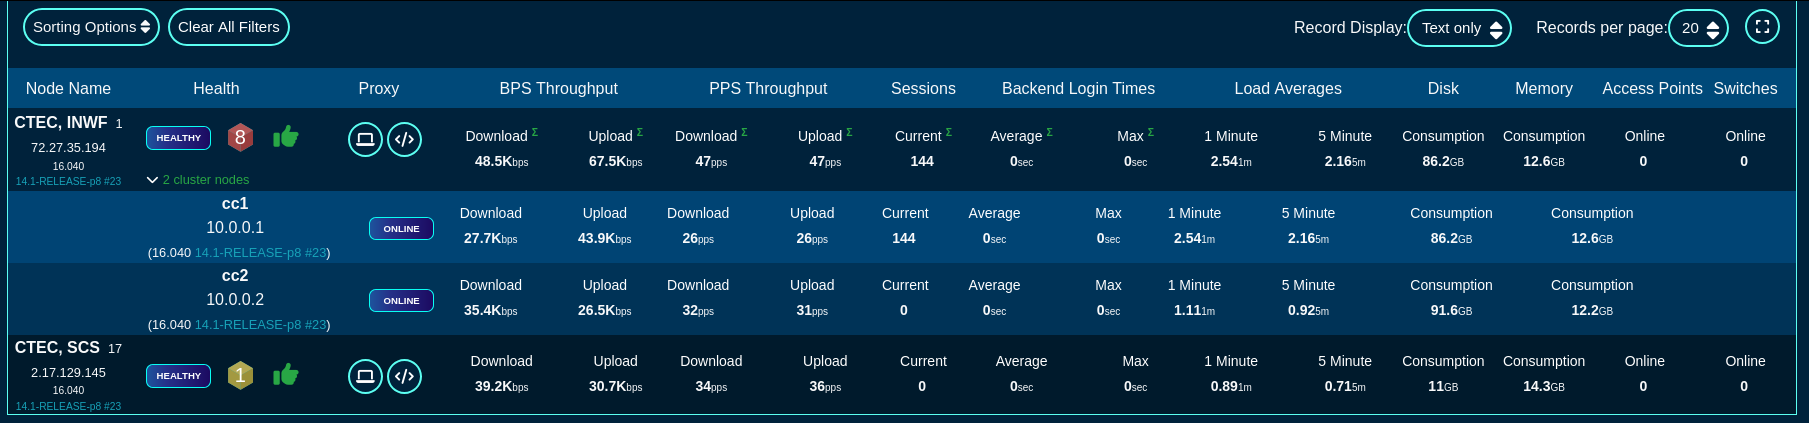Open the Sorting Options dropdown

[91, 27]
